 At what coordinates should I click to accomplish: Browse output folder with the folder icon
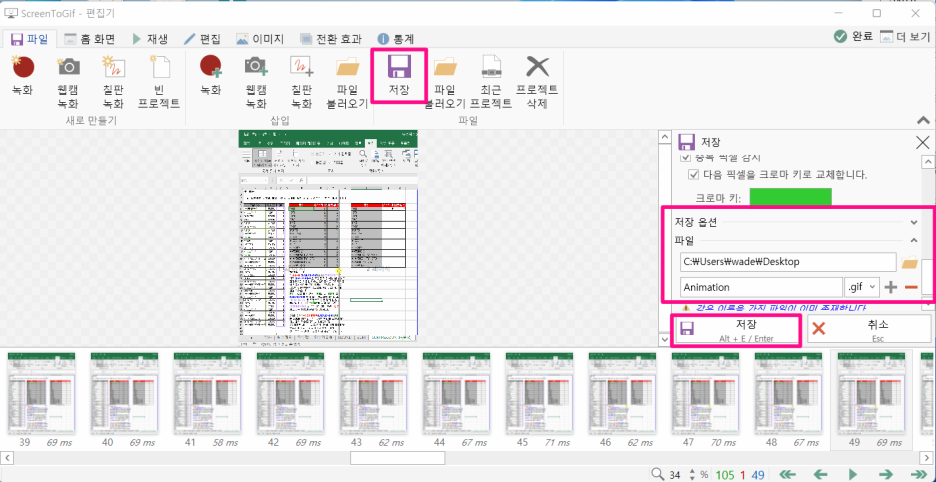click(909, 262)
